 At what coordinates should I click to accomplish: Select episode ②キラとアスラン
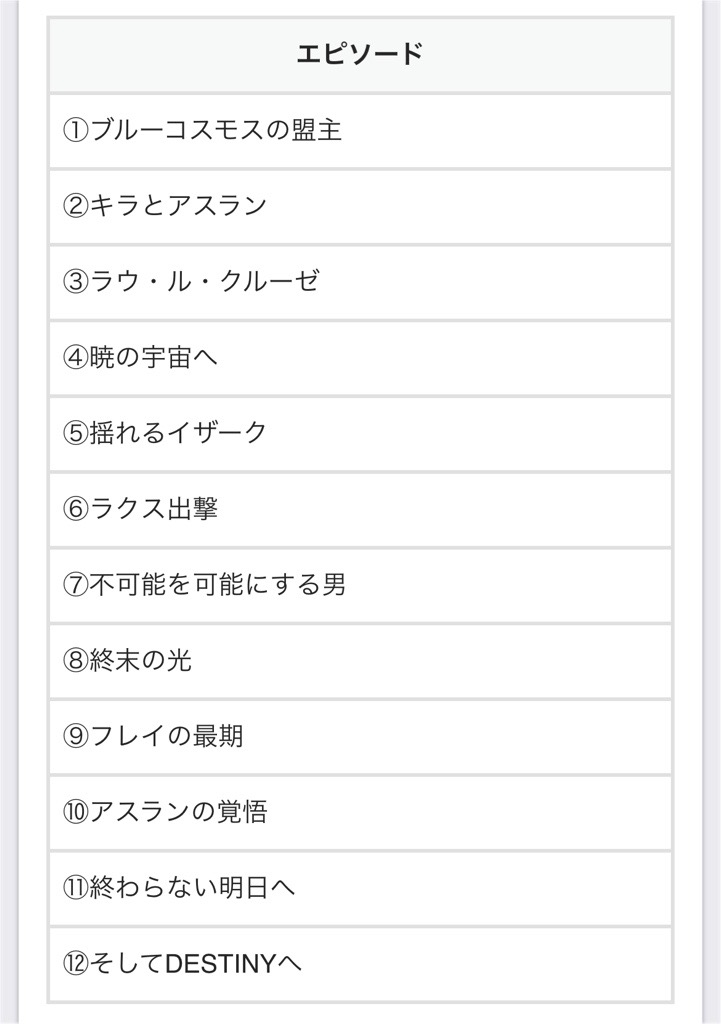(360, 206)
